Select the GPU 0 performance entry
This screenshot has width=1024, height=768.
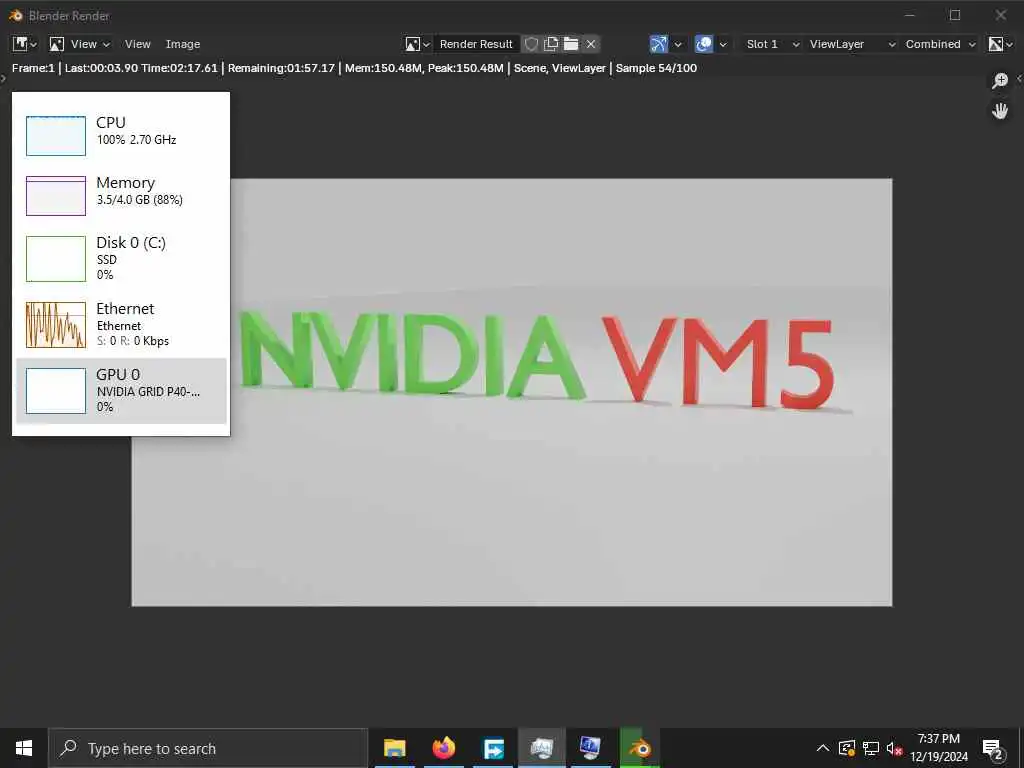pyautogui.click(x=121, y=391)
